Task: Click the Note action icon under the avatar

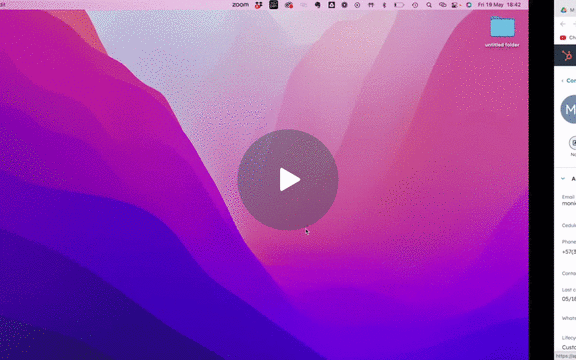Action: [573, 143]
